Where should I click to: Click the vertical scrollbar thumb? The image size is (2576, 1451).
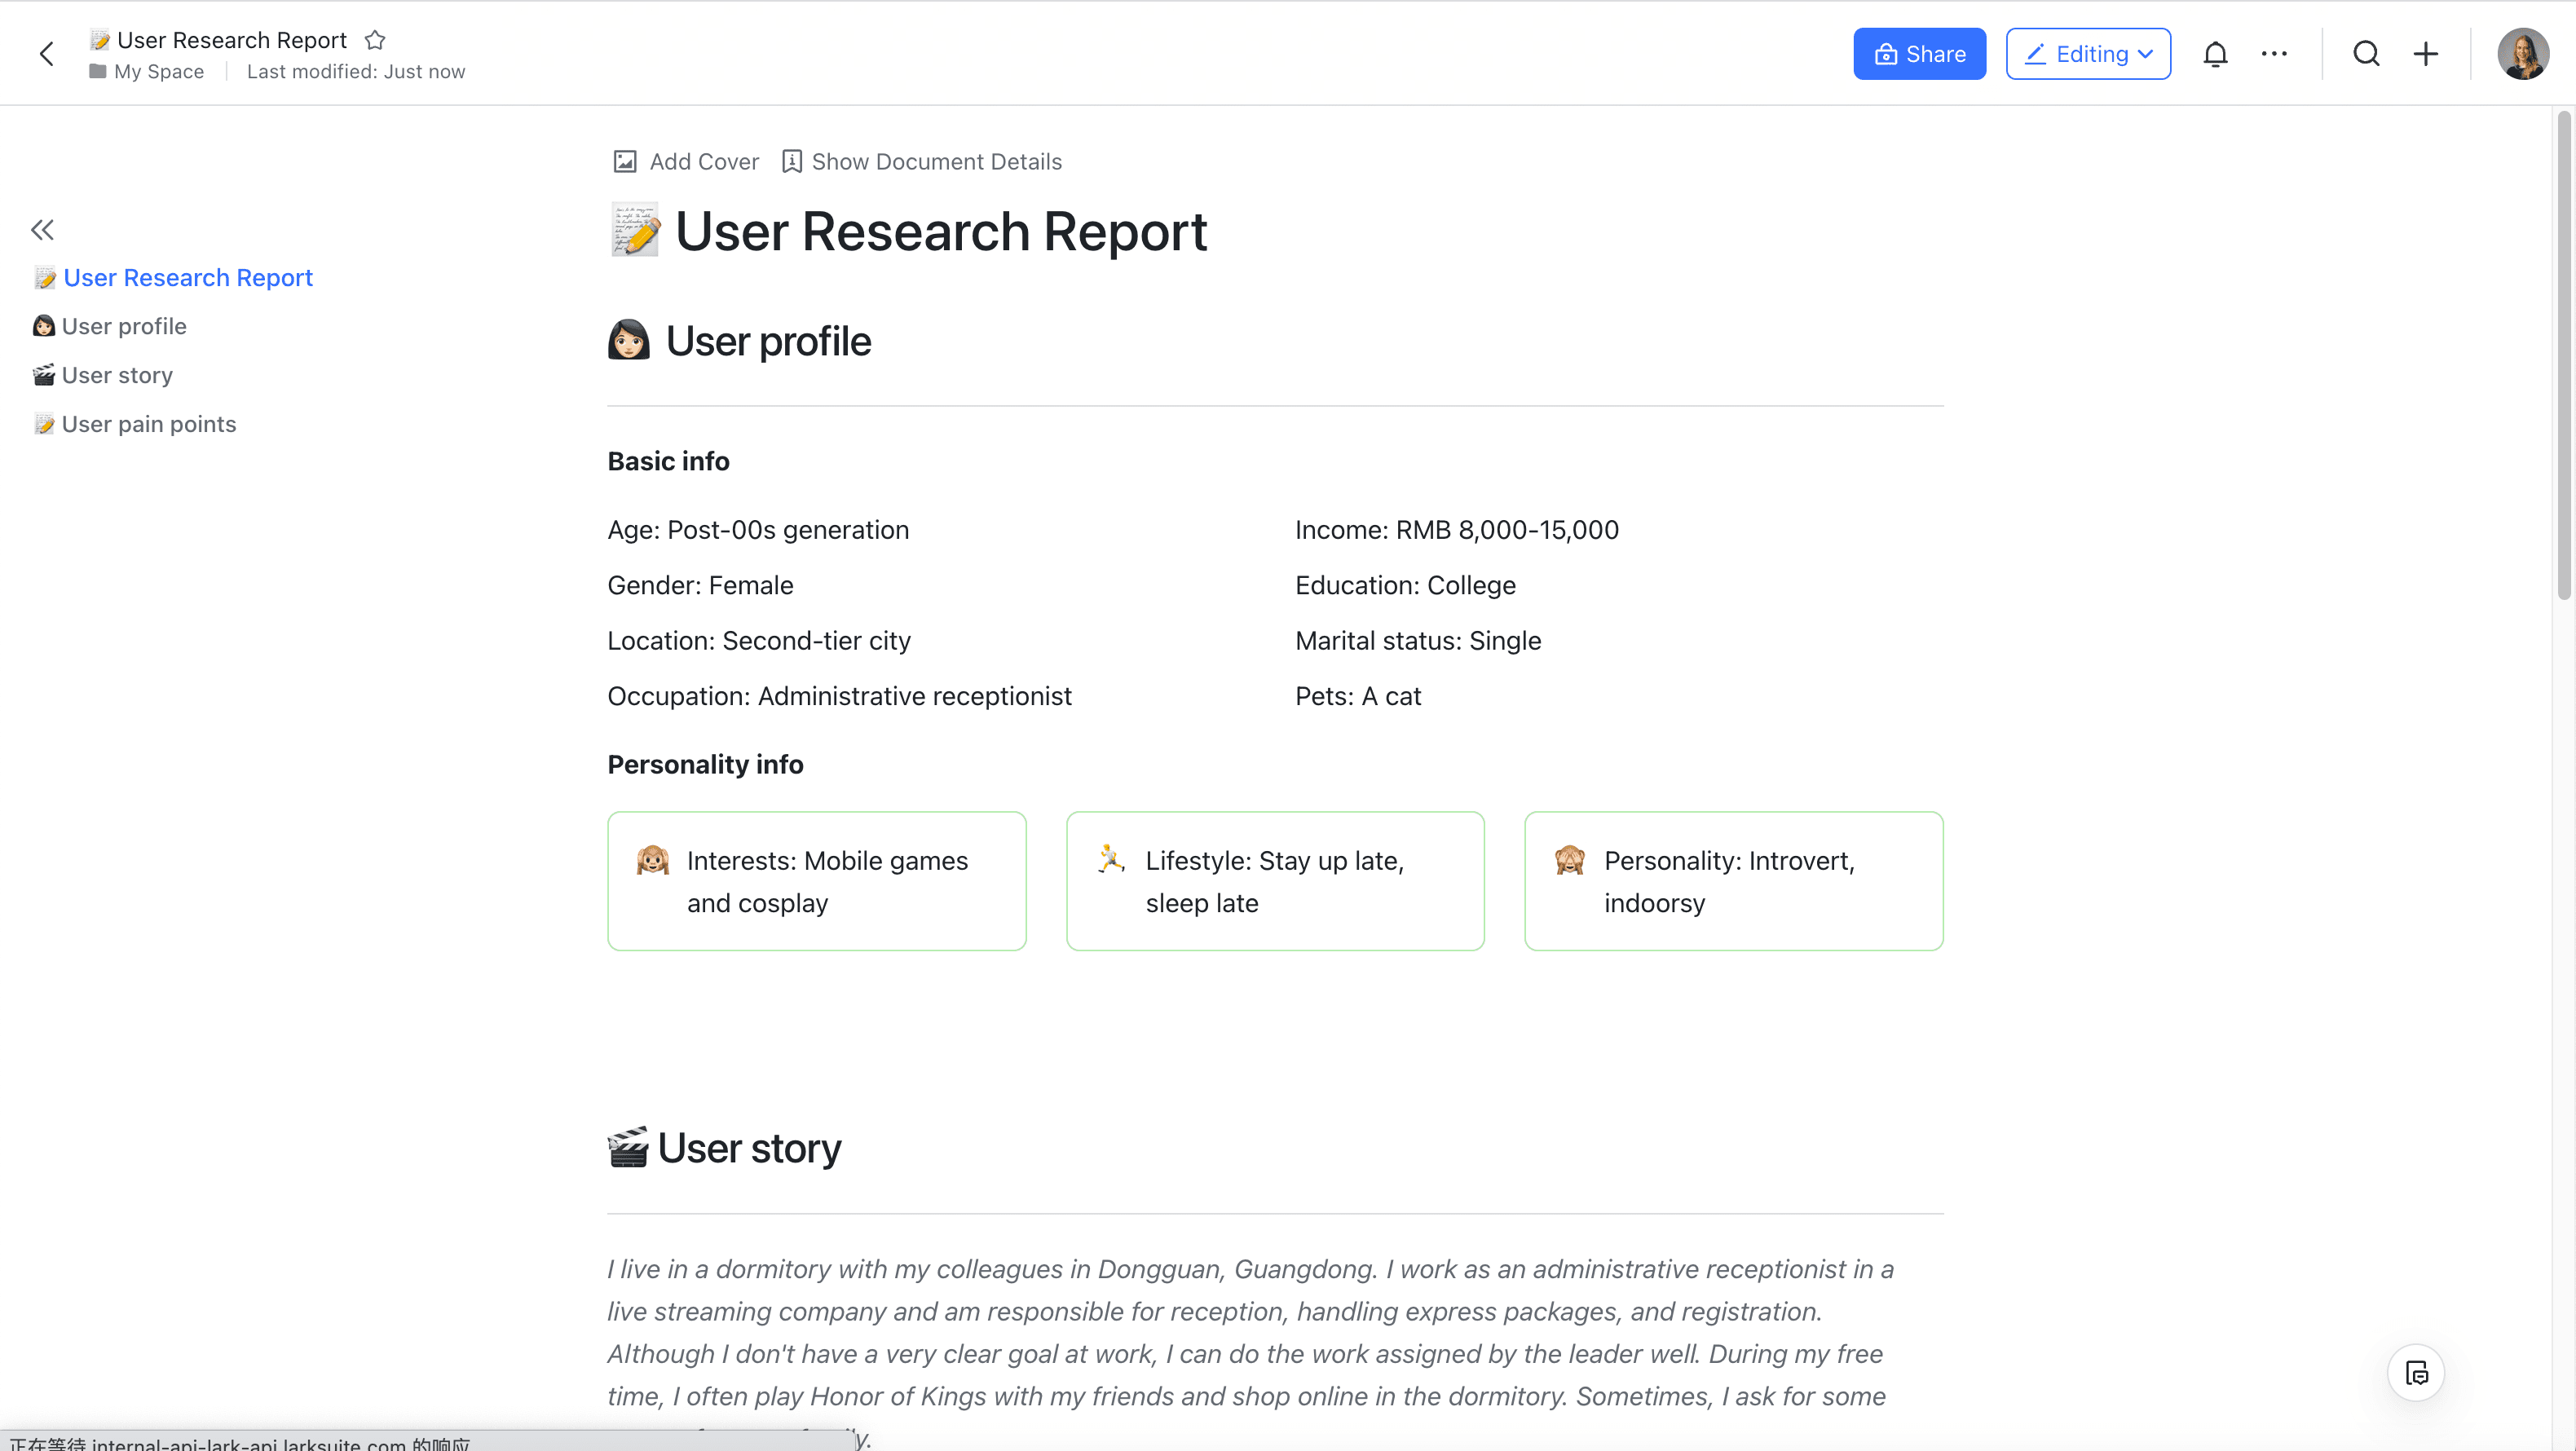tap(2563, 355)
